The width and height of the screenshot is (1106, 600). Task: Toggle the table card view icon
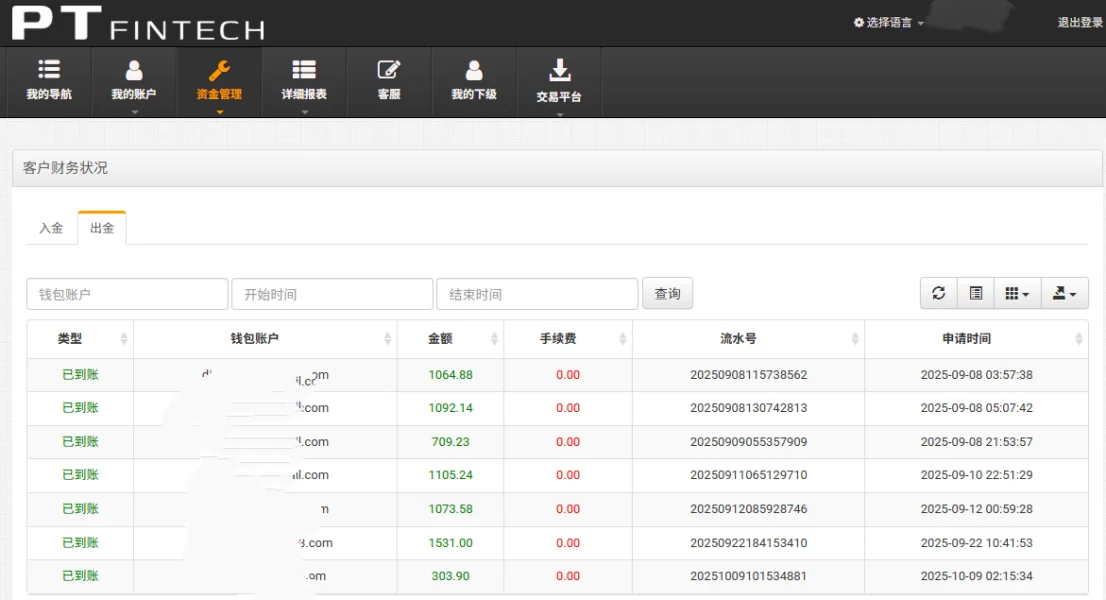click(x=975, y=293)
